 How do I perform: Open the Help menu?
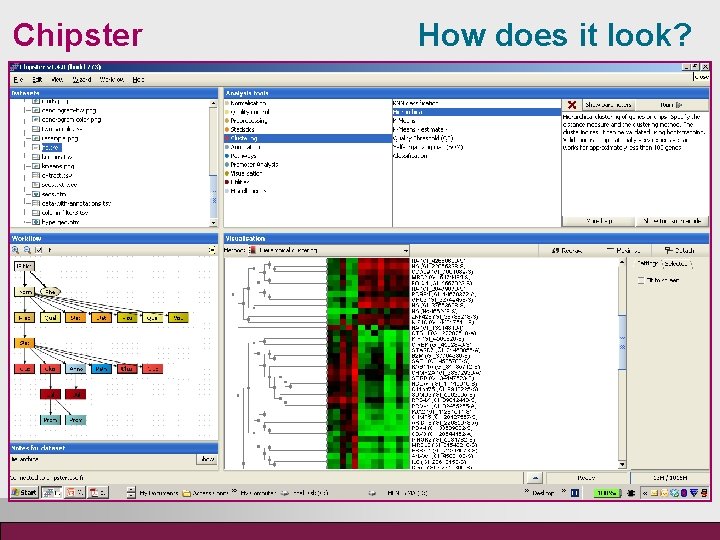[138, 80]
